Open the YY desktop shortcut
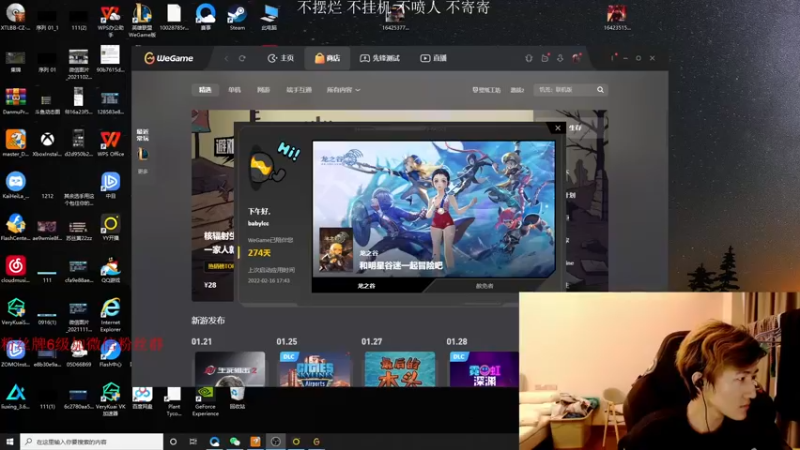This screenshot has width=800, height=450. (x=110, y=228)
